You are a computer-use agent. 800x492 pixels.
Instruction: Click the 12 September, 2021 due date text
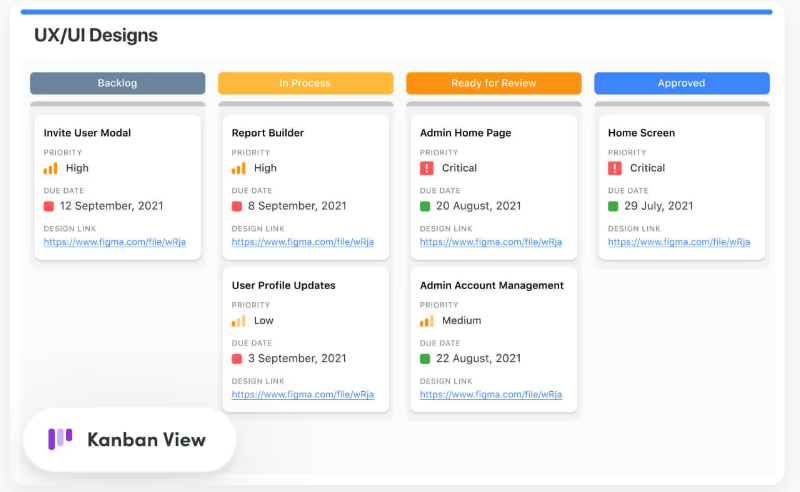(x=112, y=206)
